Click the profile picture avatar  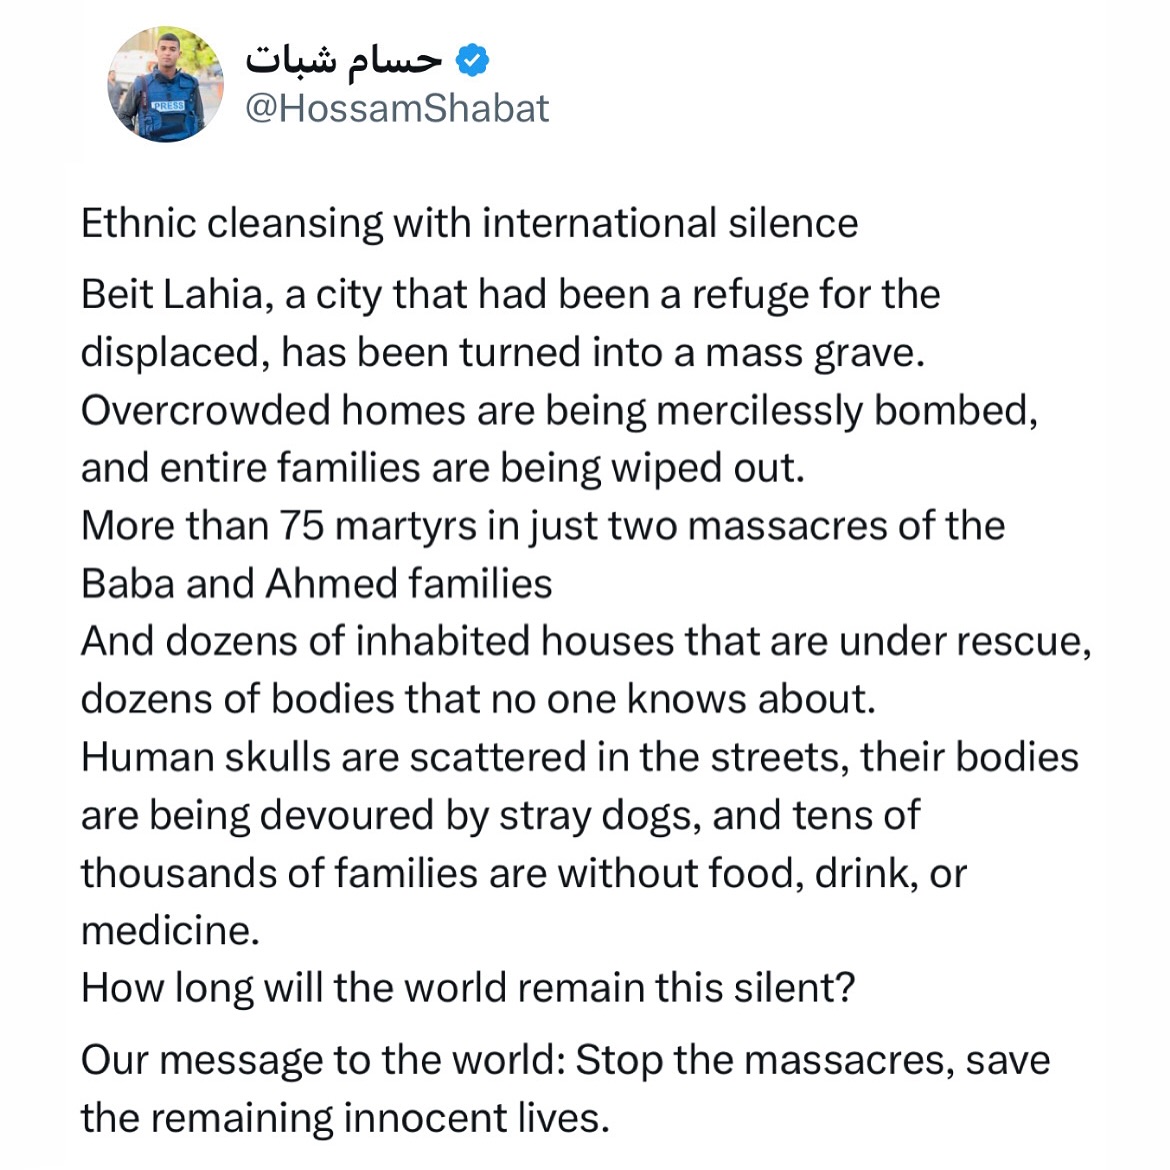coord(166,85)
